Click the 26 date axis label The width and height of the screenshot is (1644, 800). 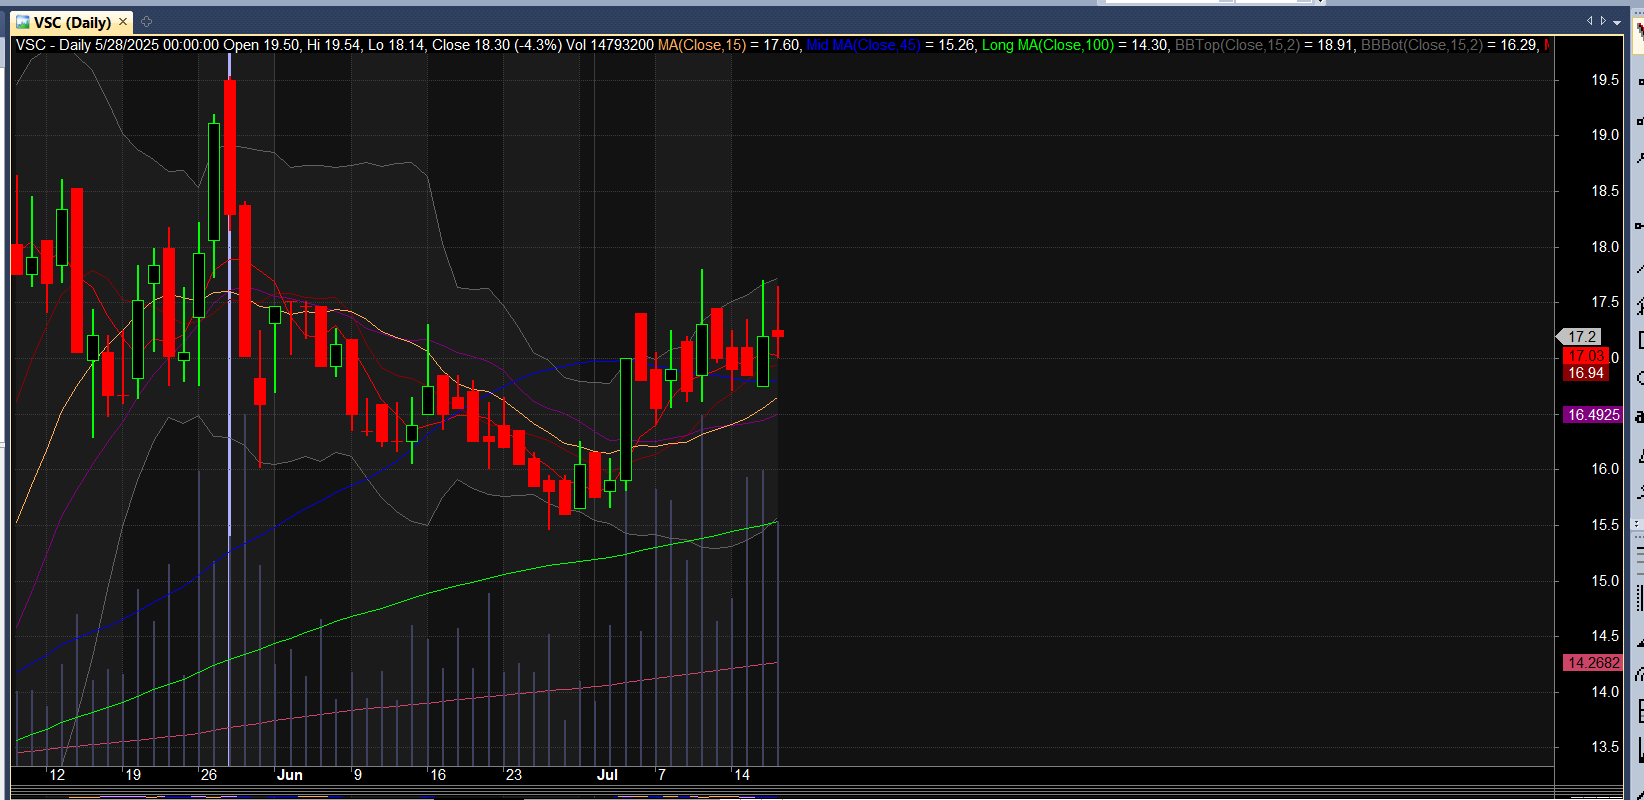(x=209, y=775)
